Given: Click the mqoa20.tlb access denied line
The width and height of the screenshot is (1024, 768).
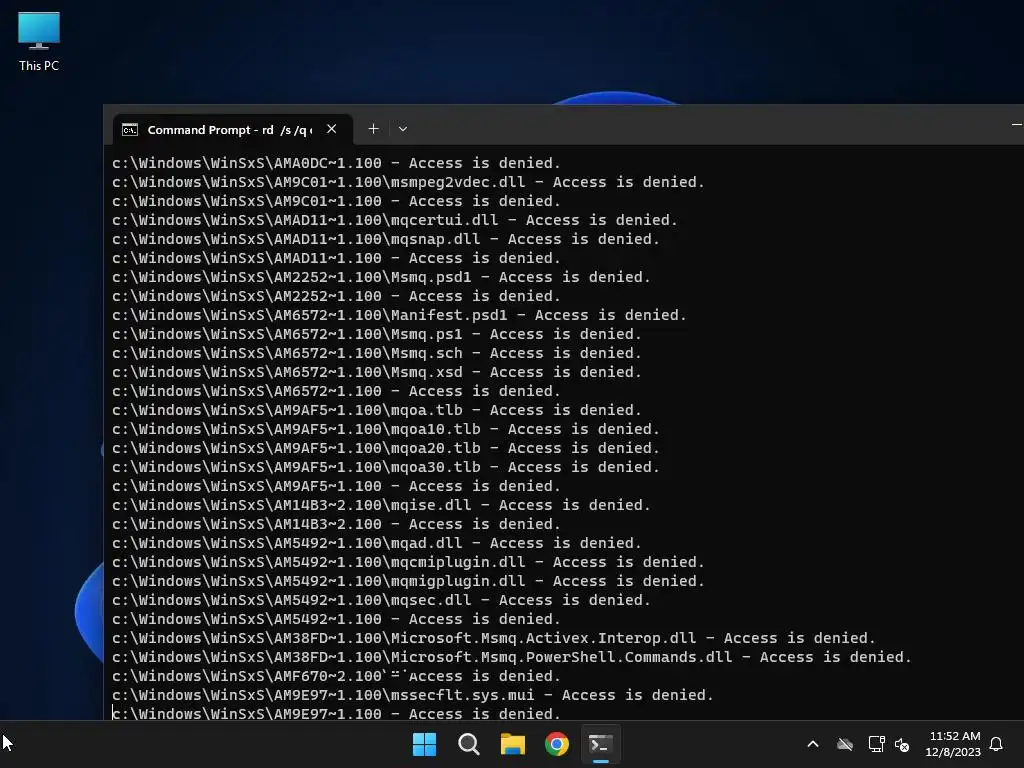Looking at the screenshot, I should point(385,448).
